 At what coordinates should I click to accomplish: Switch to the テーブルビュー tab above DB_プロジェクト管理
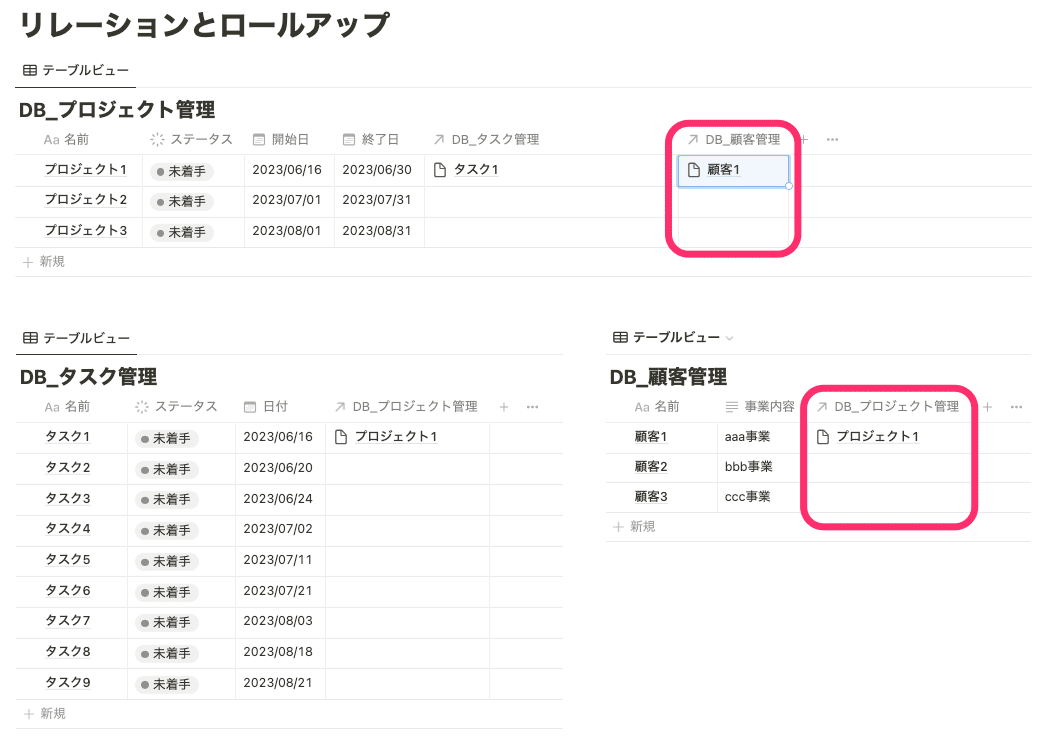point(77,70)
